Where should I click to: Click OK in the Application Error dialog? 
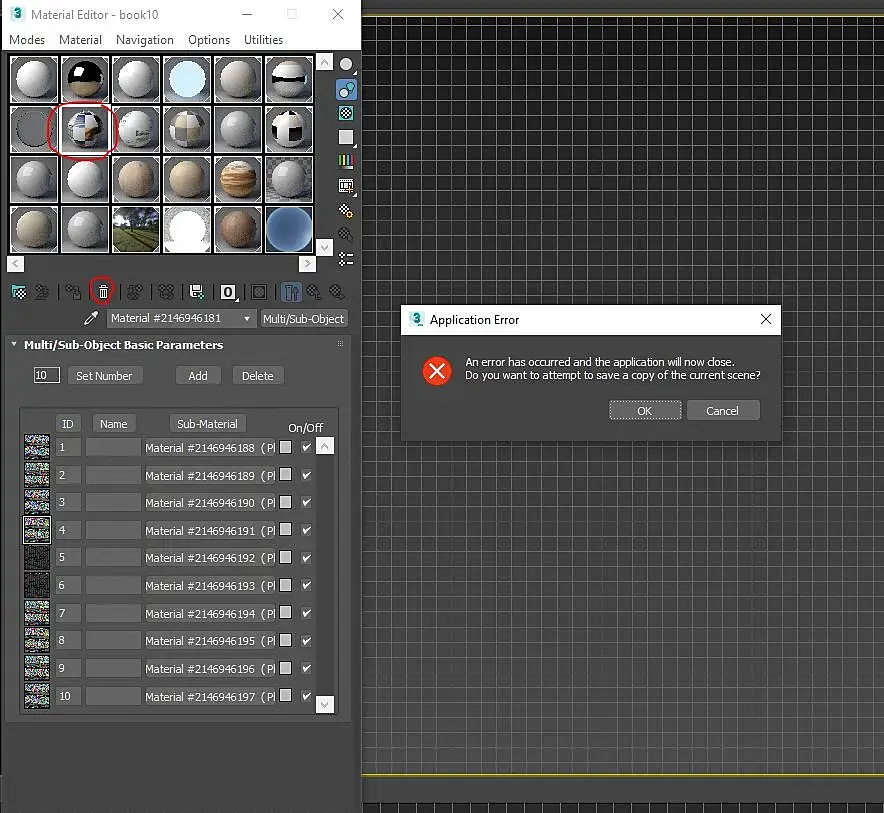click(645, 411)
